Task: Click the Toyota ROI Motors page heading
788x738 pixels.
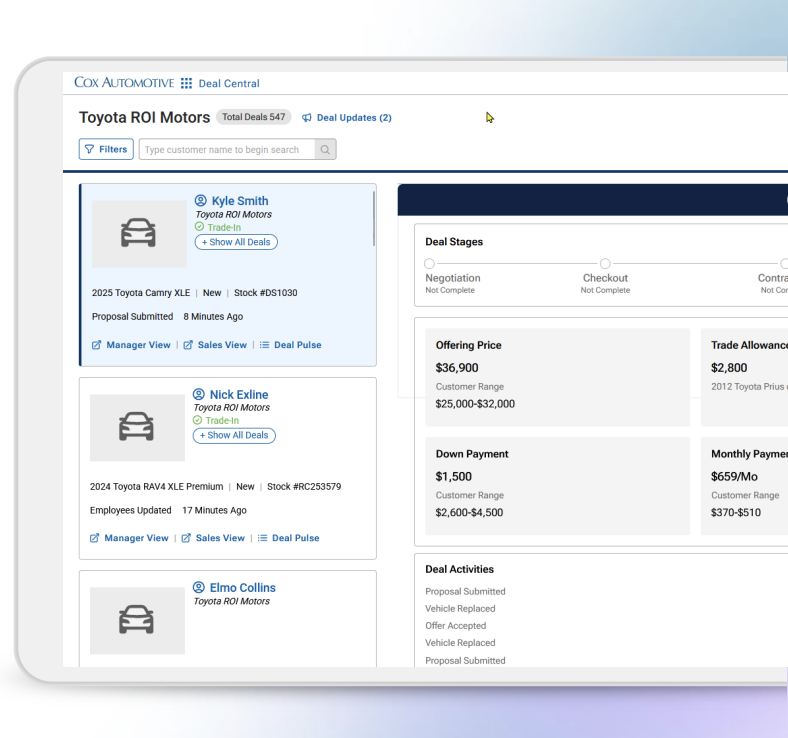Action: point(144,117)
